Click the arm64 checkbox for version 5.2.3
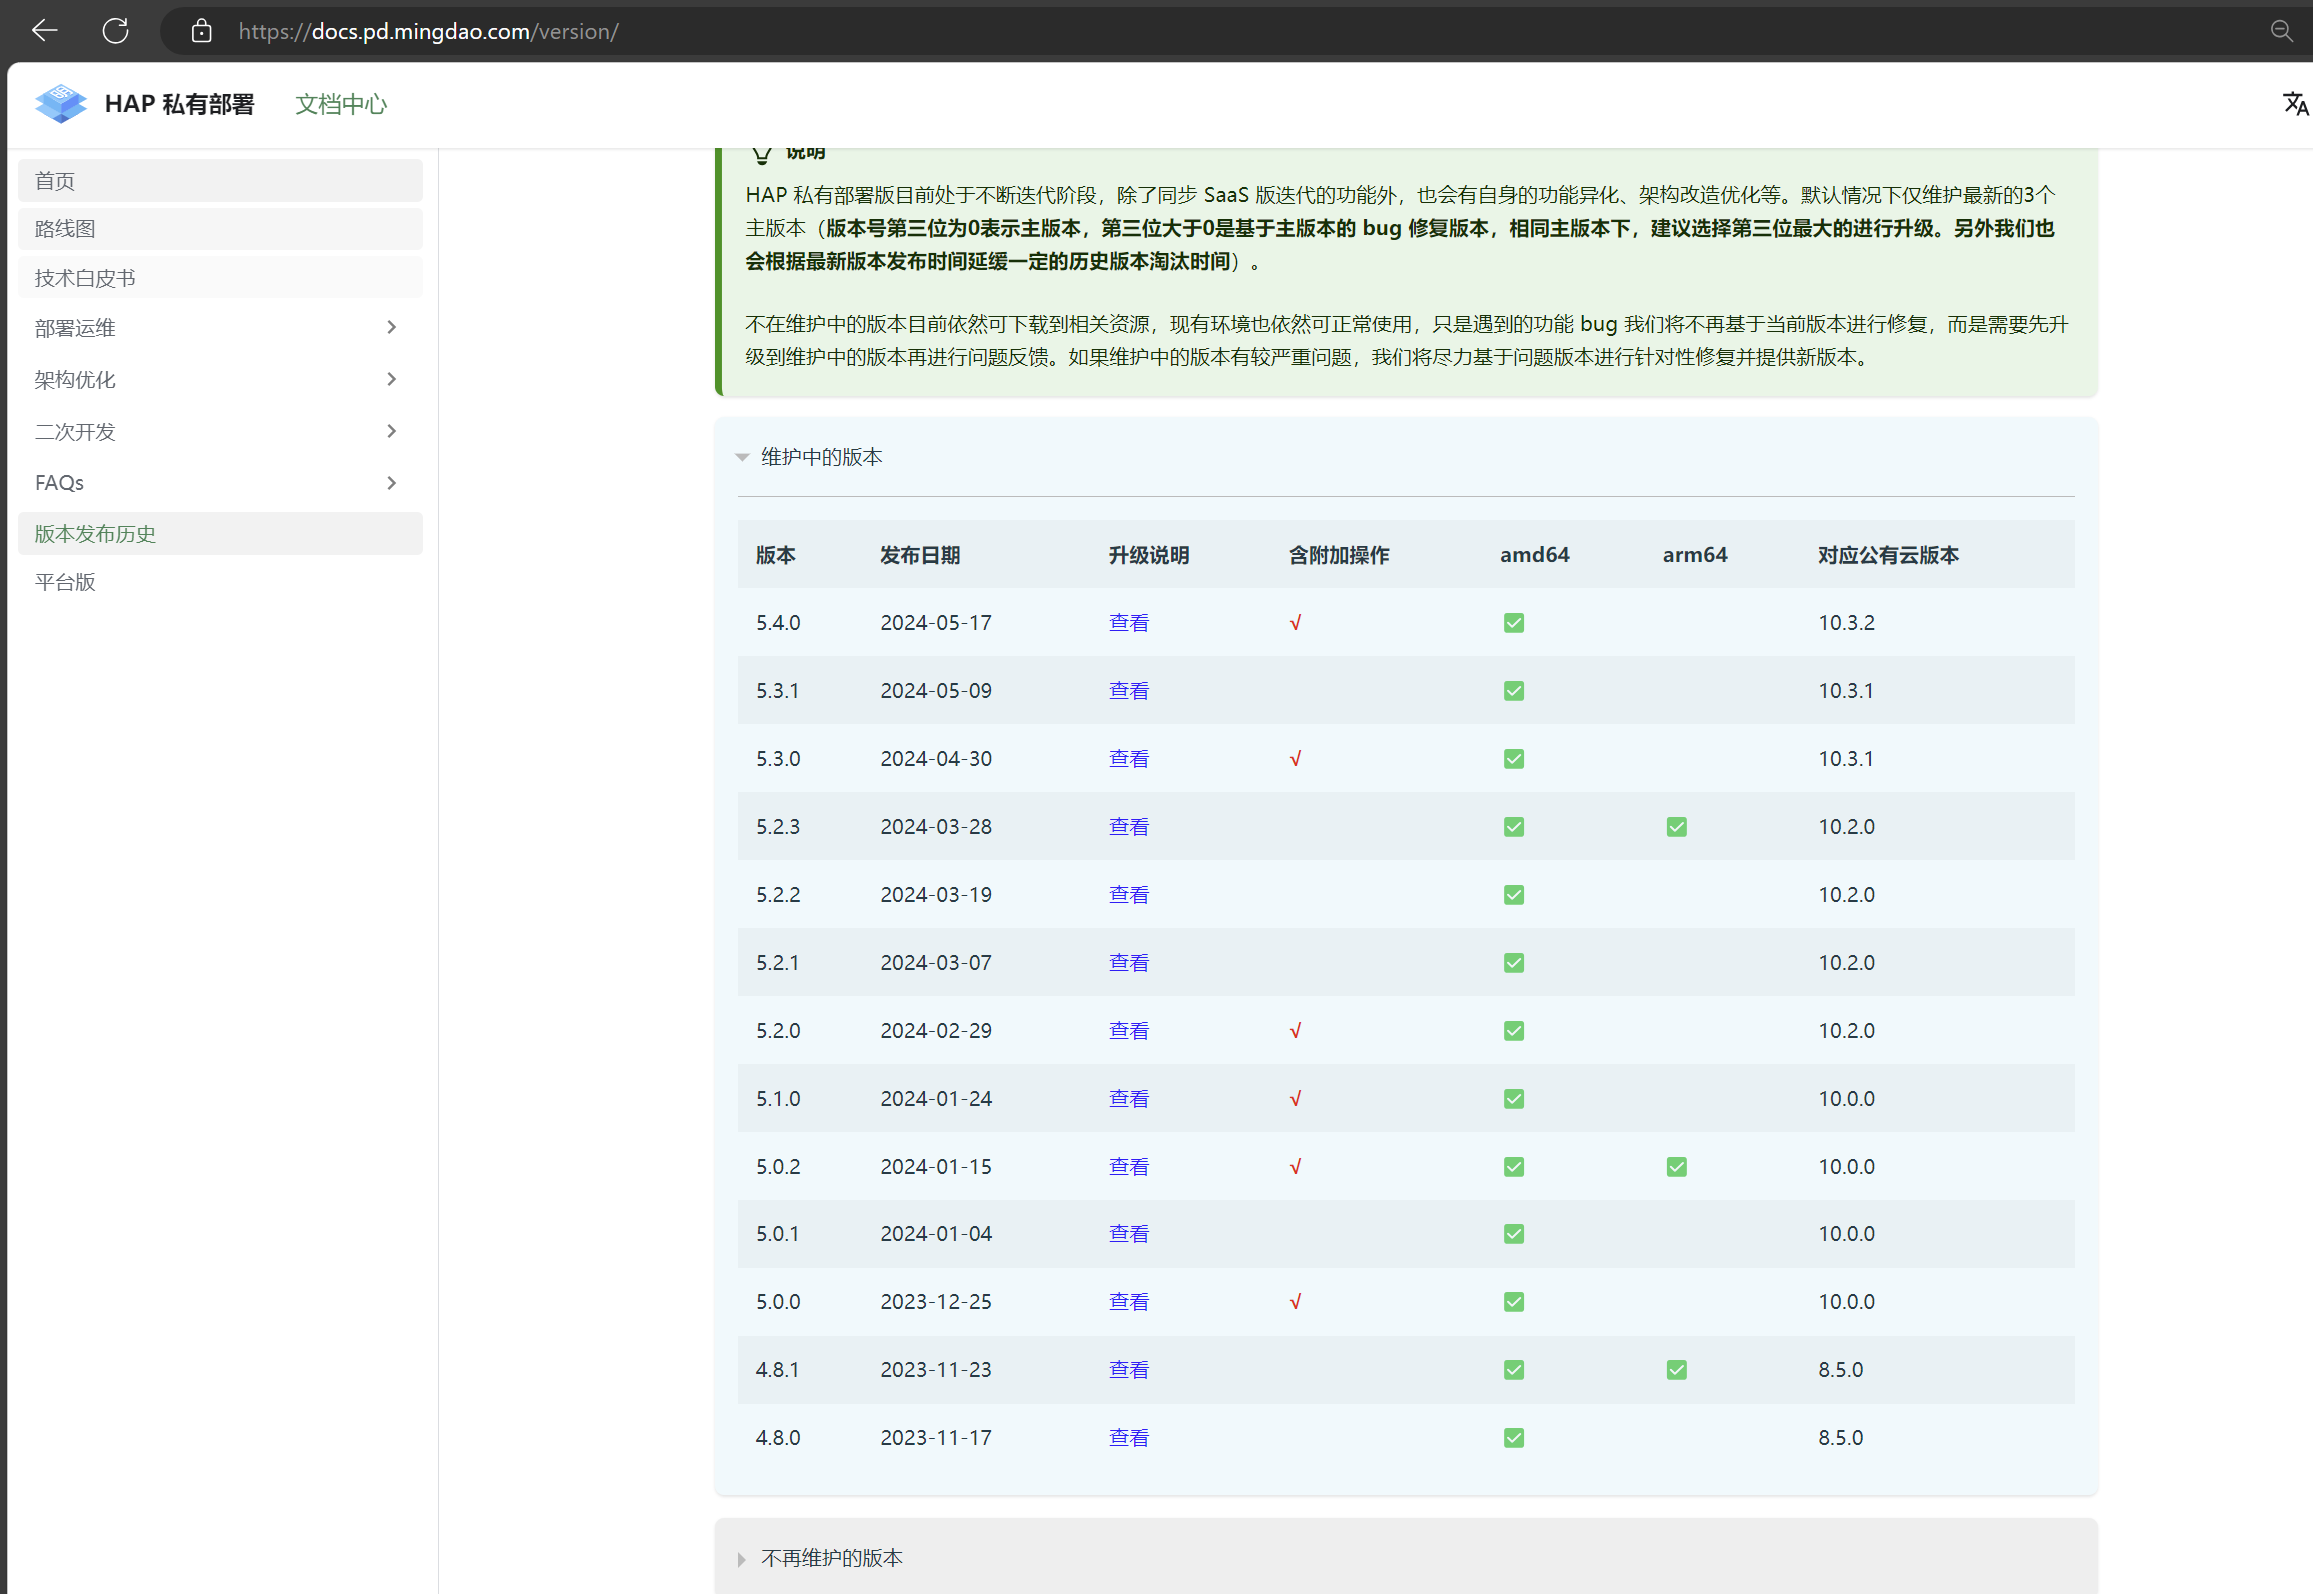 pyautogui.click(x=1676, y=827)
